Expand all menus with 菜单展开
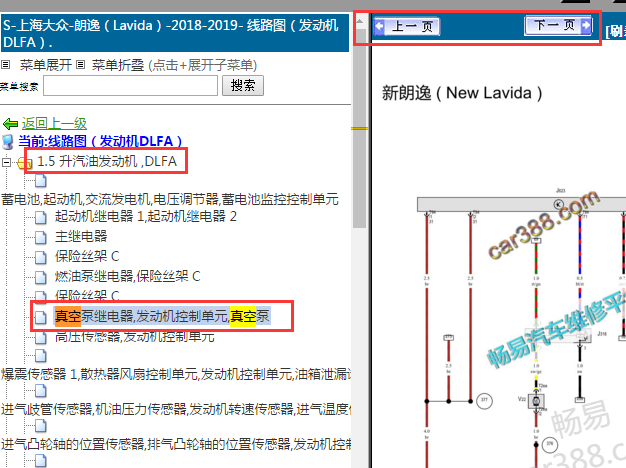 click(46, 65)
